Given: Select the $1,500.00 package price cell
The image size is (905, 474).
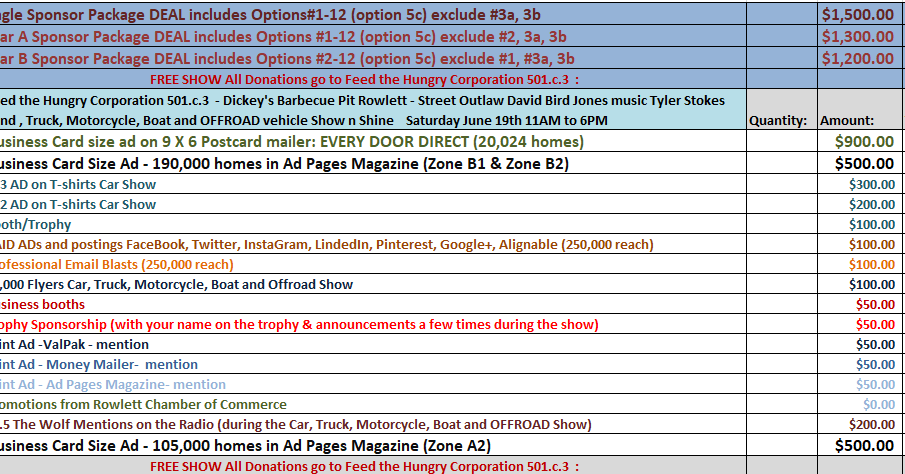Looking at the screenshot, I should pos(857,14).
